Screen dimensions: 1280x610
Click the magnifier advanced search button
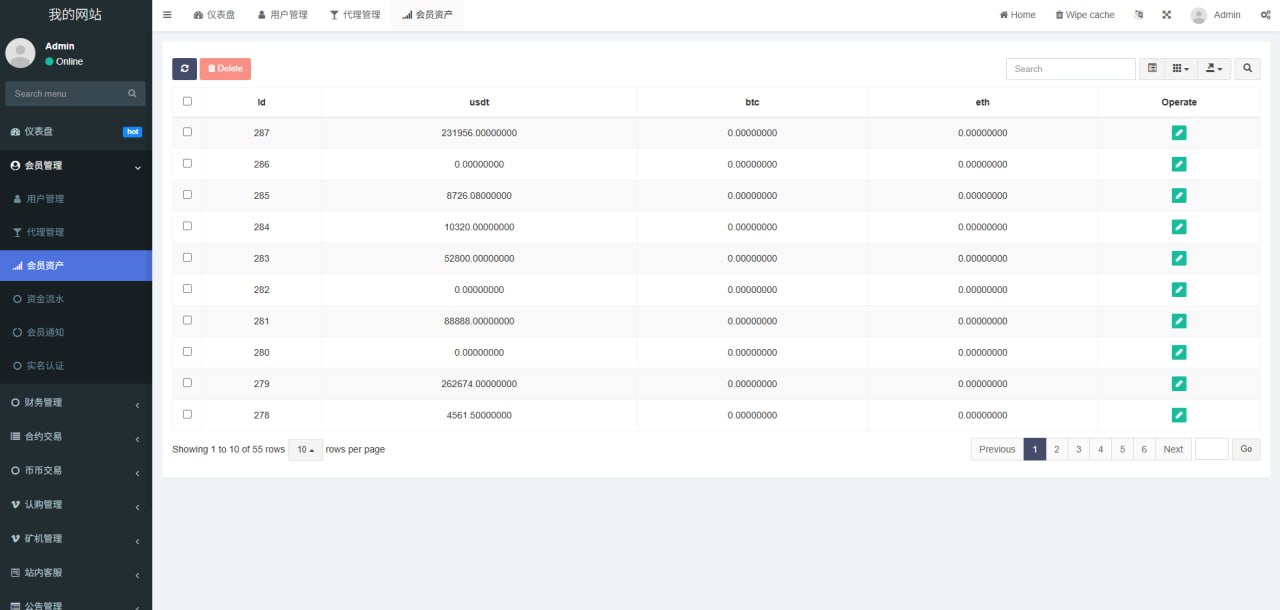(1247, 69)
